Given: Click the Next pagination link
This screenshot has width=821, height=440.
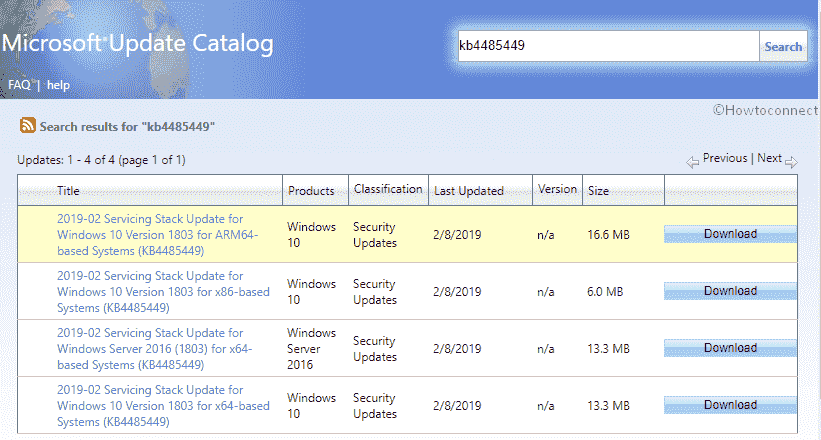Looking at the screenshot, I should click(769, 158).
